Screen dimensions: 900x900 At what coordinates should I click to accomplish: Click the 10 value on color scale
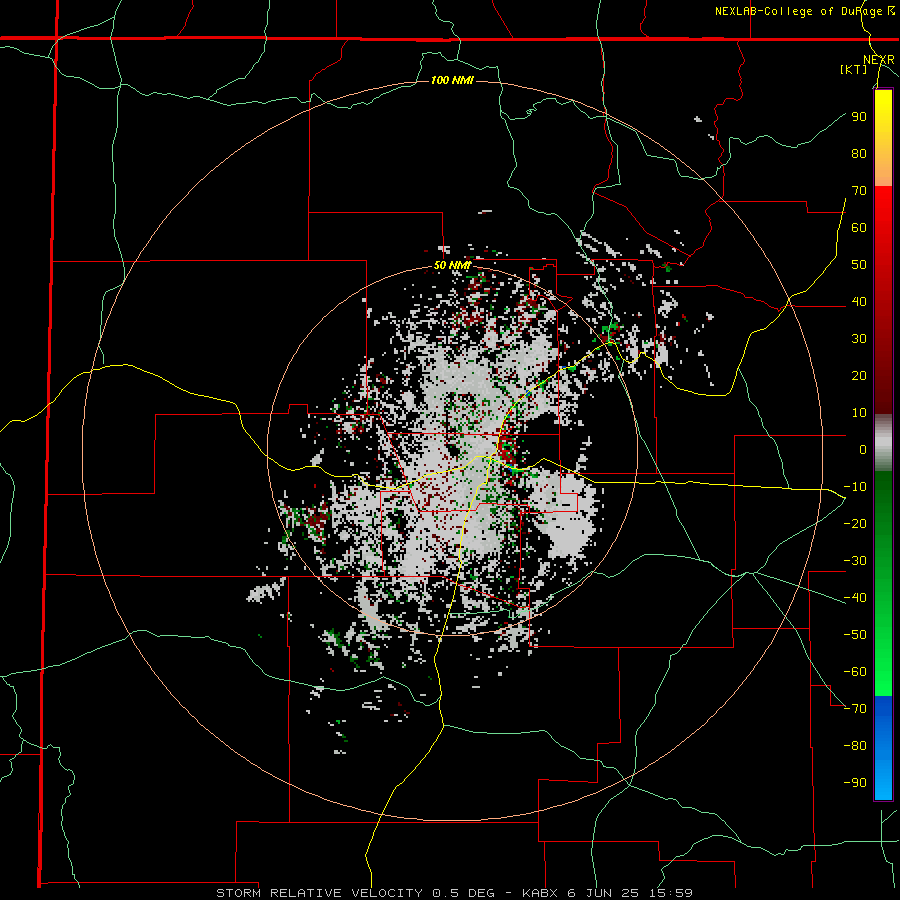click(x=859, y=413)
